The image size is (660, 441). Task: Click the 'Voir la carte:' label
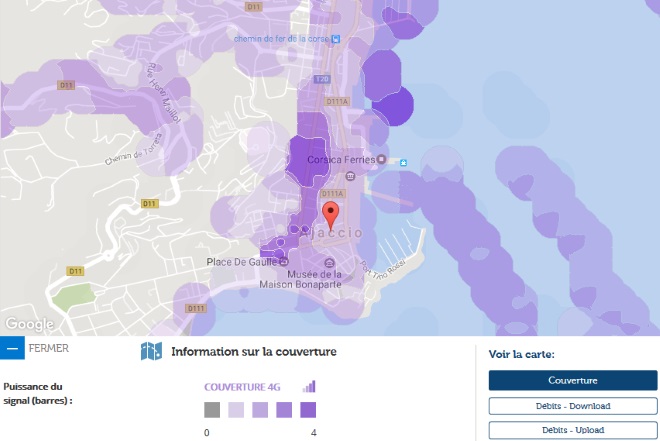pyautogui.click(x=522, y=354)
